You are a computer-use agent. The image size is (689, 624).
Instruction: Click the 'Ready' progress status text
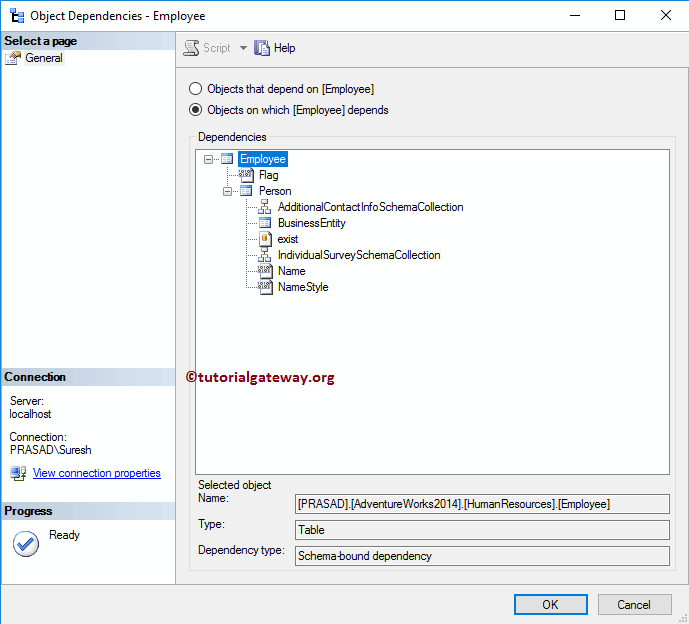(64, 535)
